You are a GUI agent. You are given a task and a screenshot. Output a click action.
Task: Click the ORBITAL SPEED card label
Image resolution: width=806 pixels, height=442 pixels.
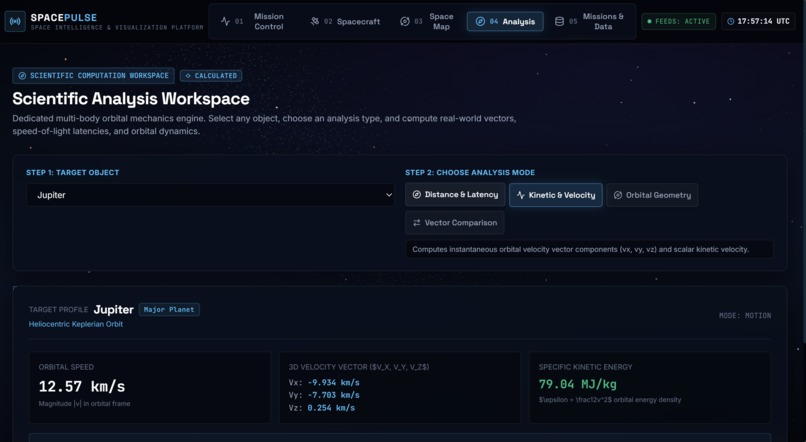pyautogui.click(x=66, y=367)
